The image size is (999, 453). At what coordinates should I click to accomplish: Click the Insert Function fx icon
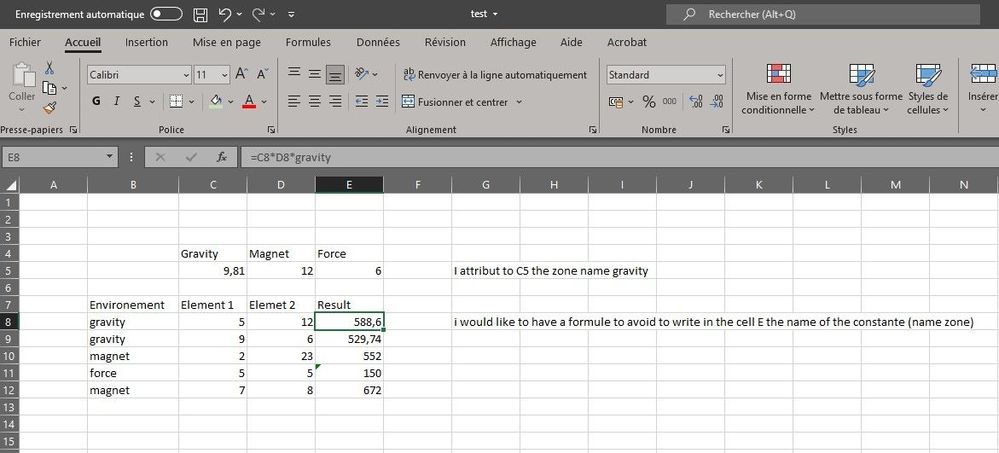coord(222,157)
